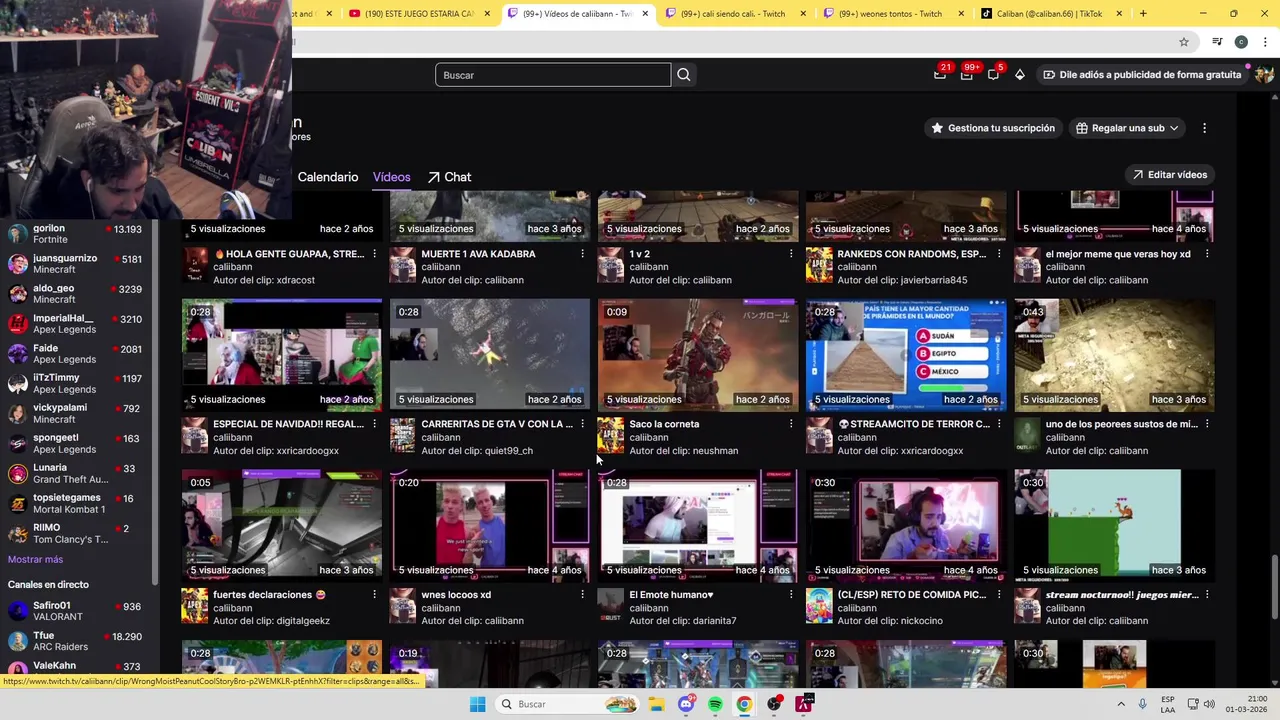Image resolution: width=1280 pixels, height=720 pixels.
Task: Switch to weones tontos Twitch browser tab
Action: pos(892,14)
